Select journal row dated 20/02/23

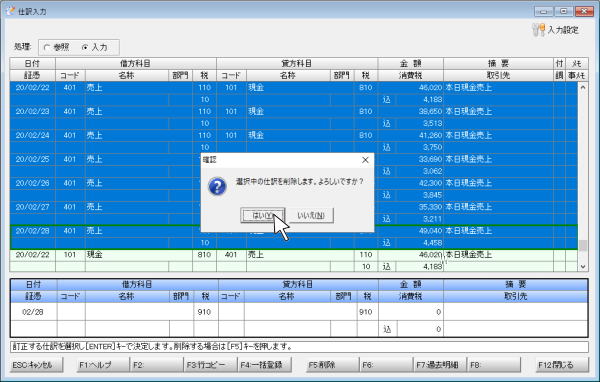point(293,117)
